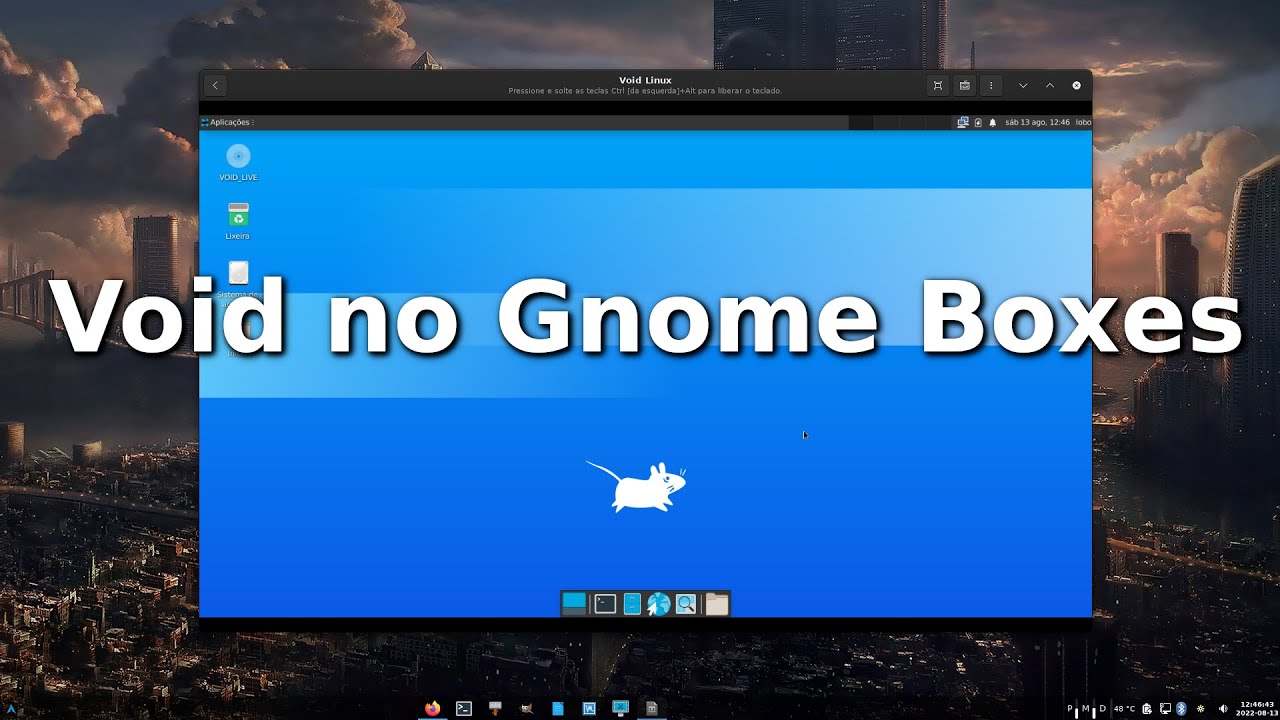This screenshot has width=1280, height=720.
Task: Toggle fullscreen in Boxes header bar
Action: click(x=938, y=86)
